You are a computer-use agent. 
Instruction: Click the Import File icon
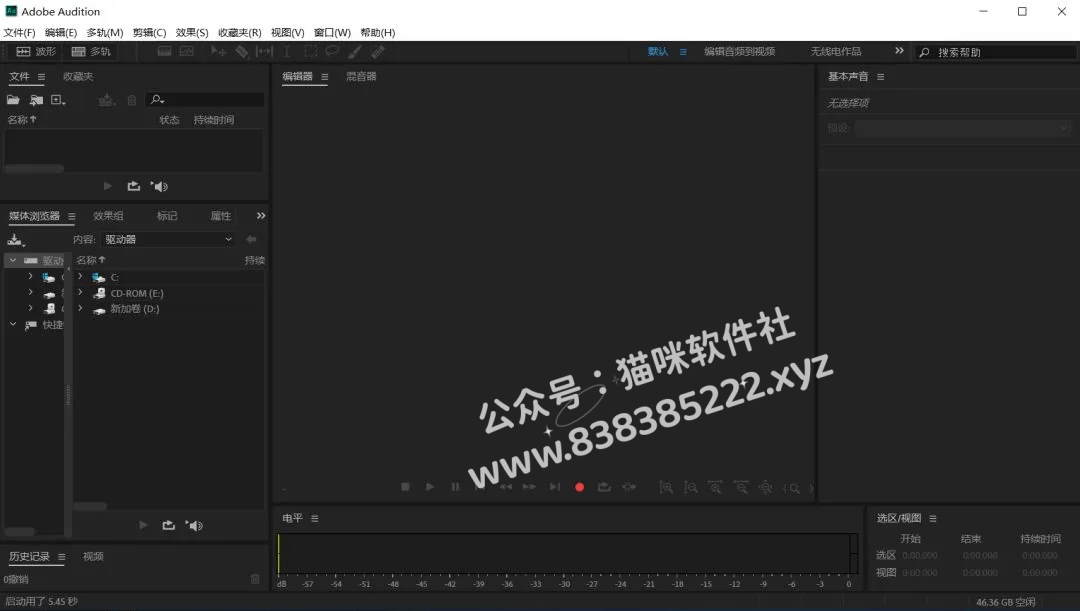36,100
